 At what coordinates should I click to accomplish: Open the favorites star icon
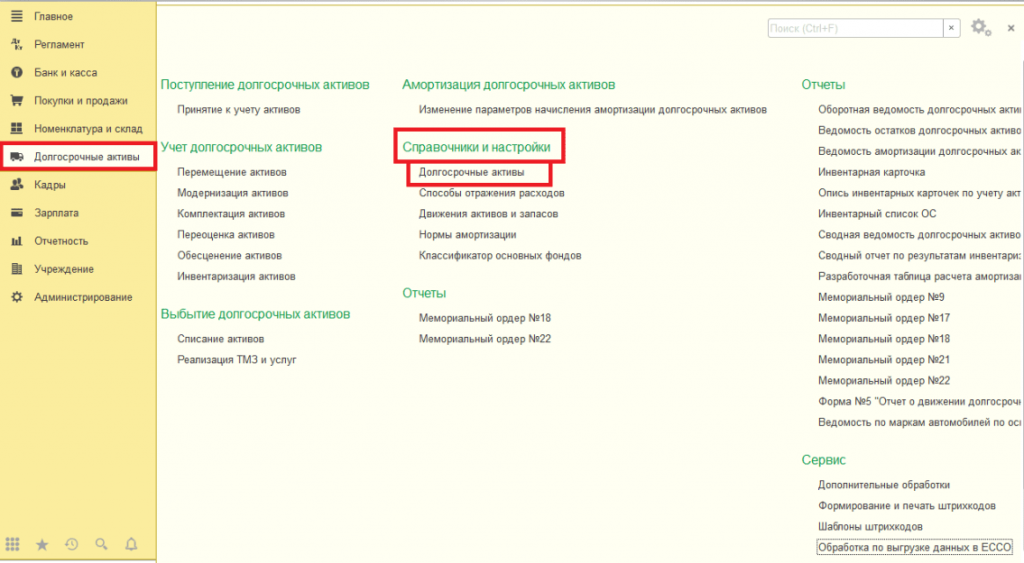pyautogui.click(x=42, y=545)
